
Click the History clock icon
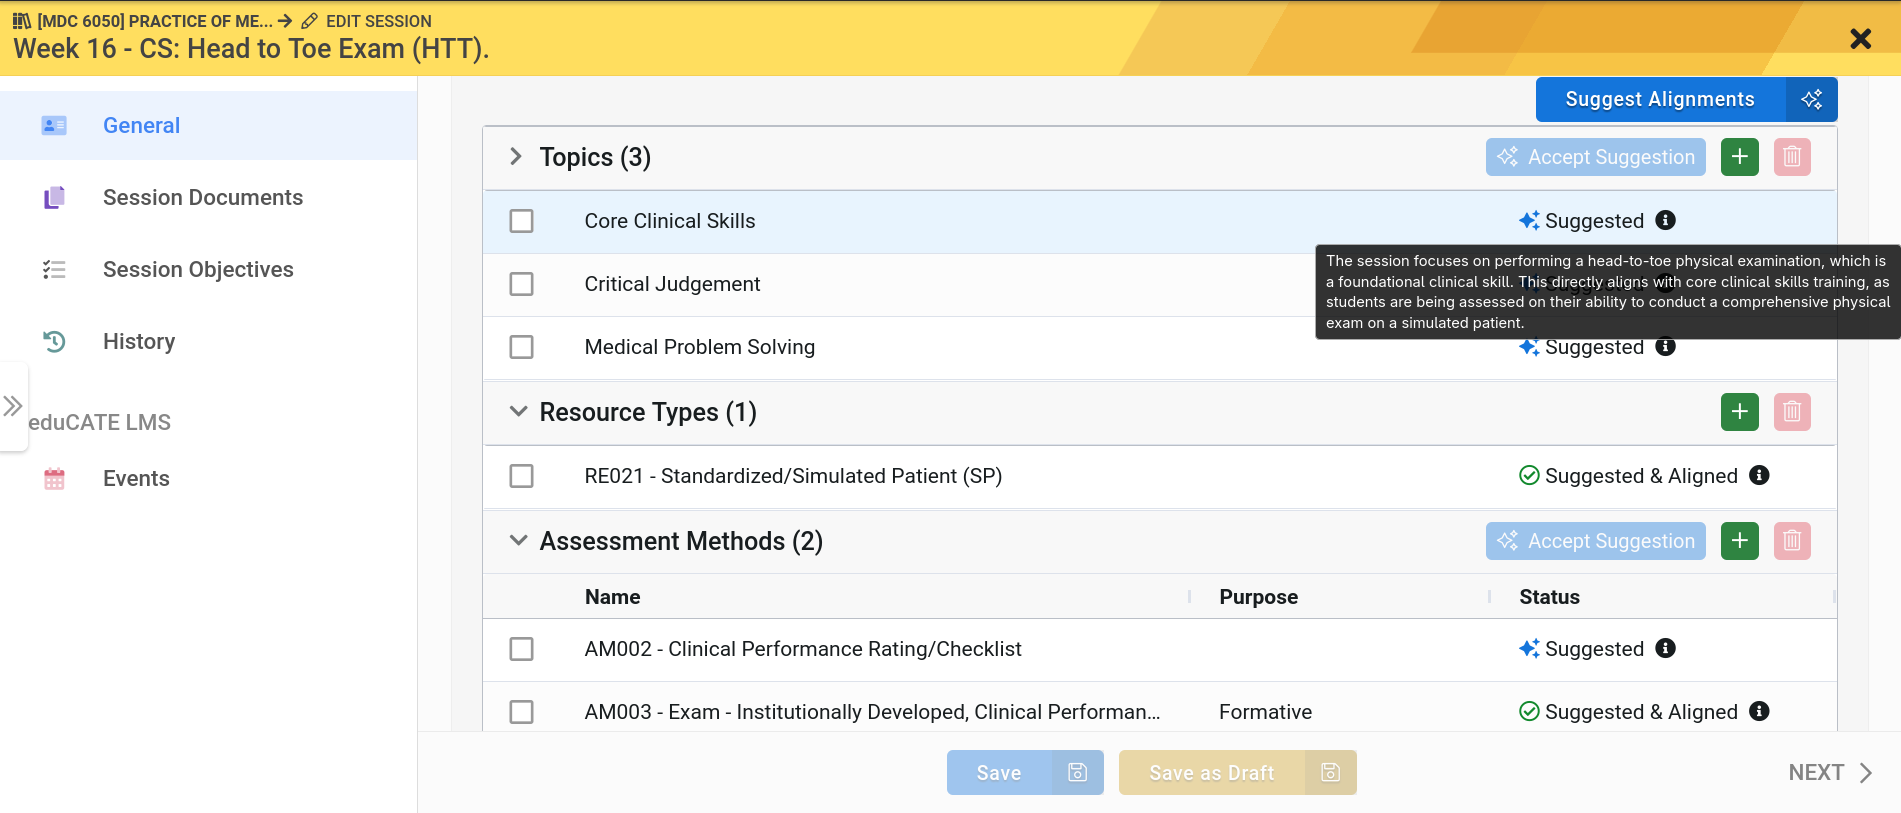coord(54,342)
